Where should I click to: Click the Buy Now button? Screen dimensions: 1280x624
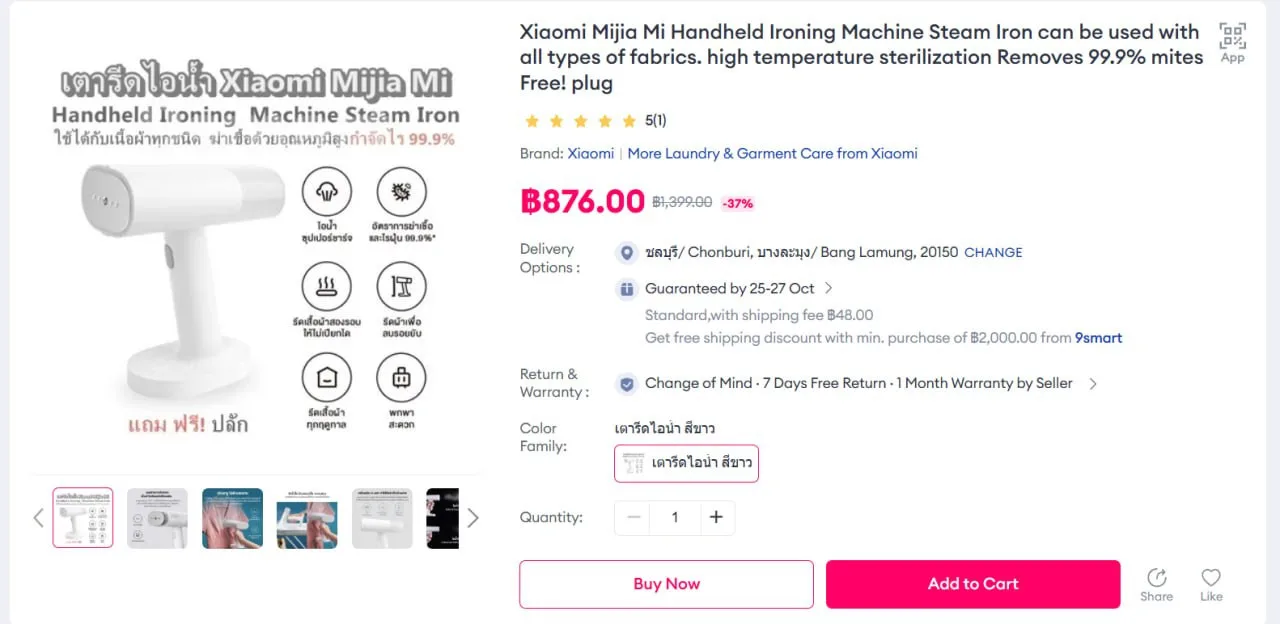[666, 584]
